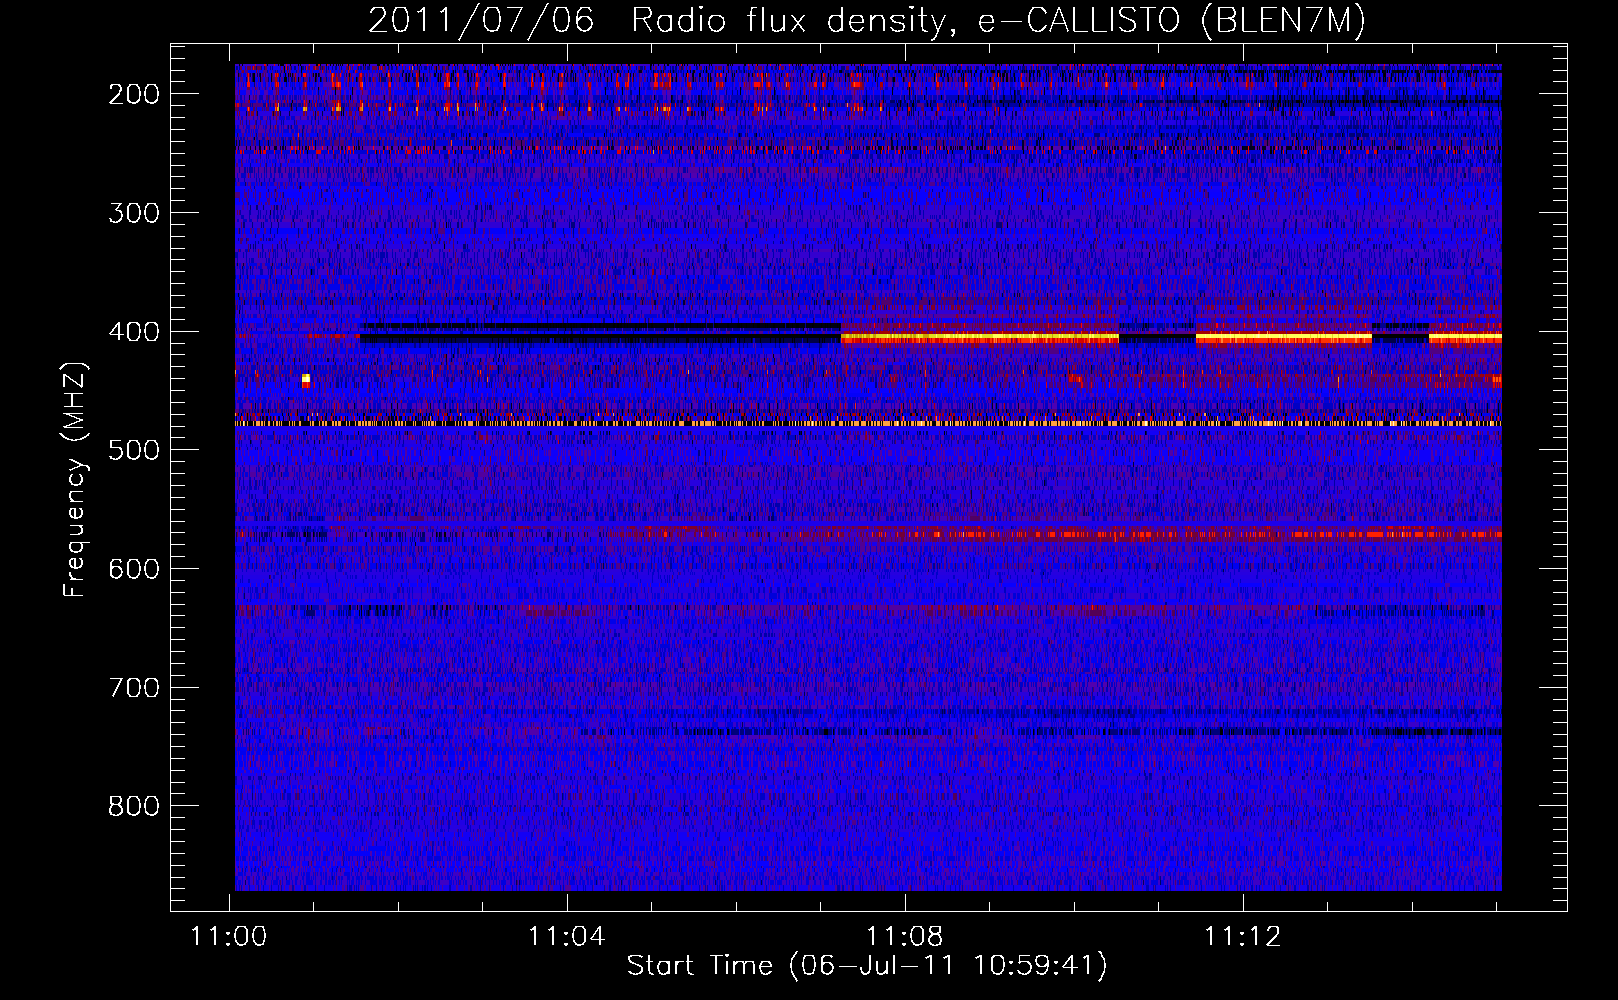Click the 600 frequency tick label
Screen dimensions: 1618x1000
pos(134,569)
